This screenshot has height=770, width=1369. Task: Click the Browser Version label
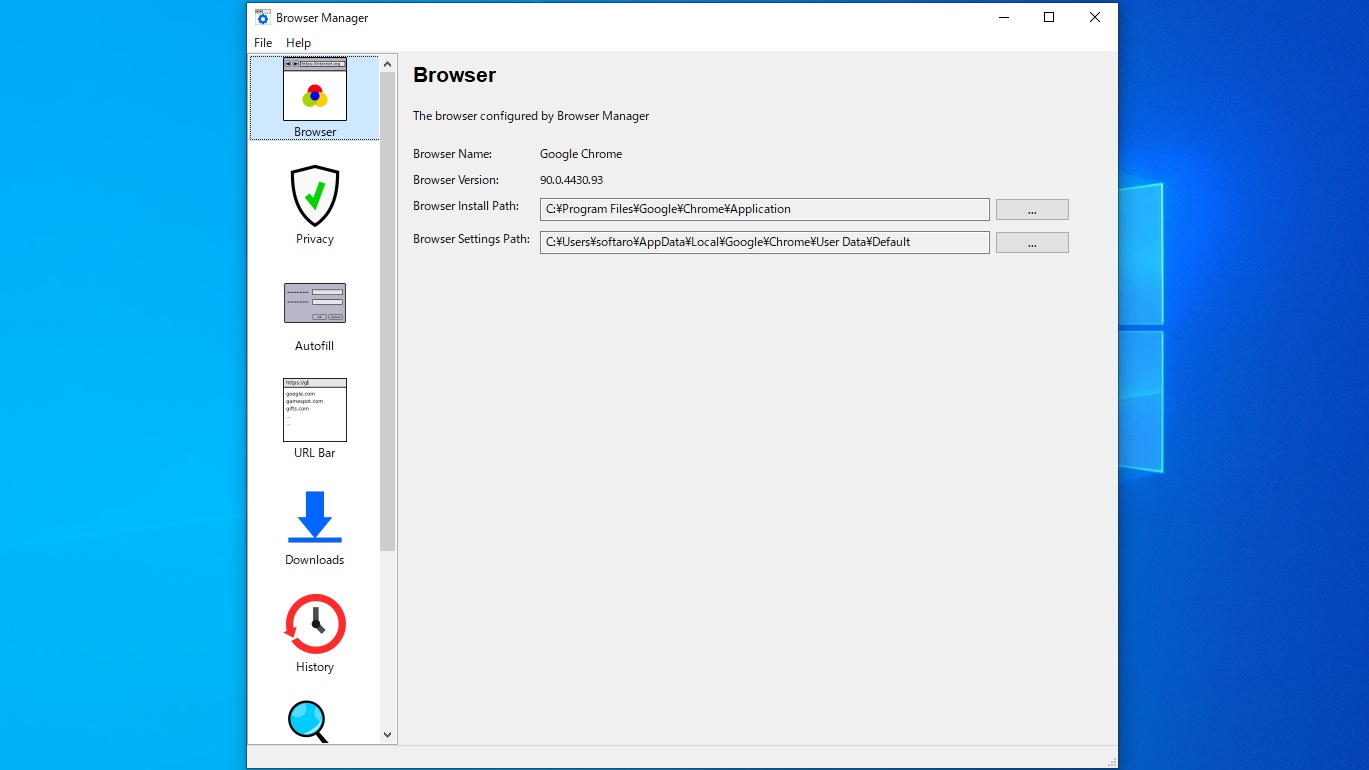tap(455, 180)
